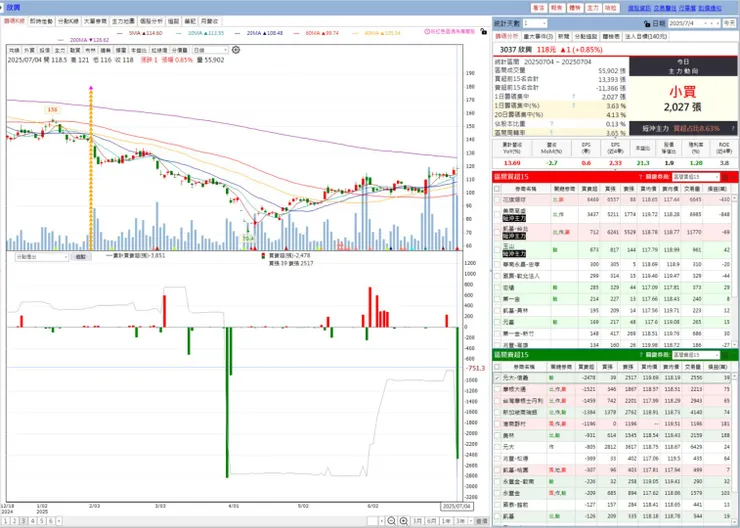This screenshot has height=528, width=740.
Task: Open the 重大事件(3) tab
Action: click(538, 36)
